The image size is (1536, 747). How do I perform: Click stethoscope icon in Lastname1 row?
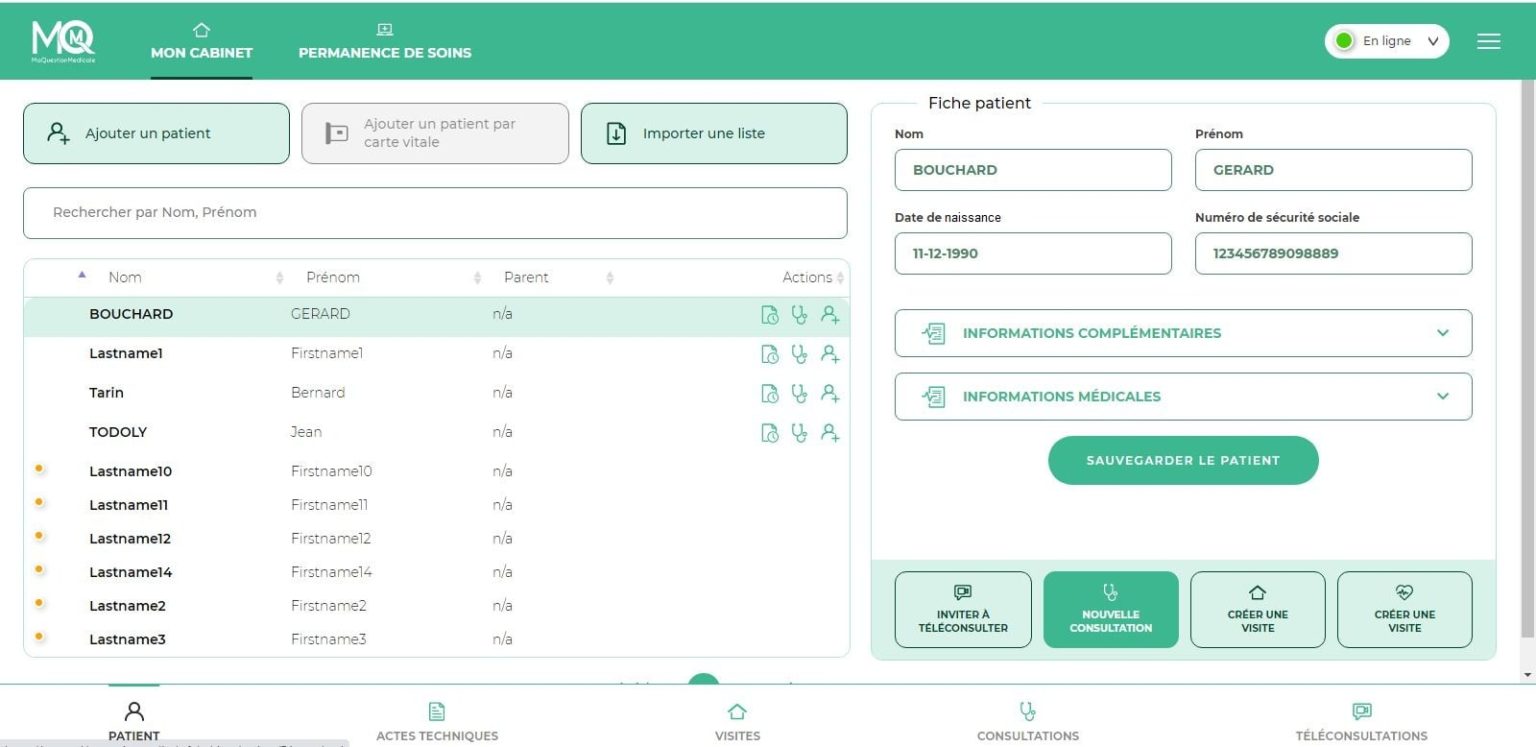click(798, 353)
